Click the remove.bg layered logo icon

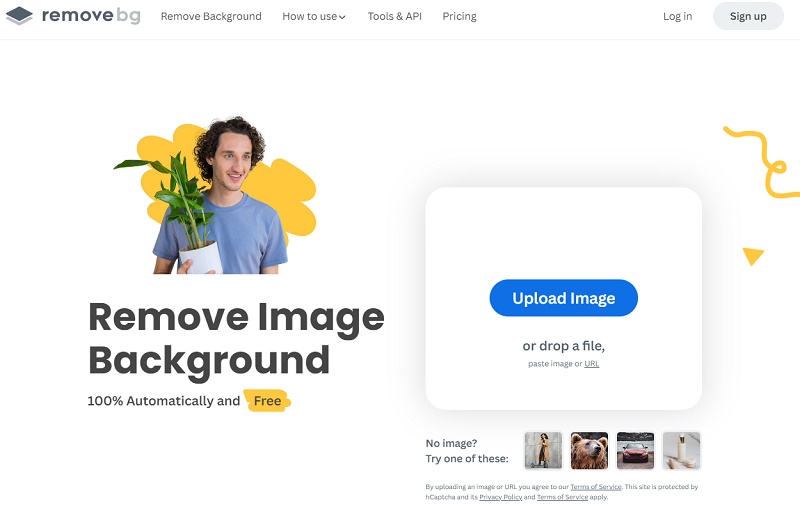19,16
